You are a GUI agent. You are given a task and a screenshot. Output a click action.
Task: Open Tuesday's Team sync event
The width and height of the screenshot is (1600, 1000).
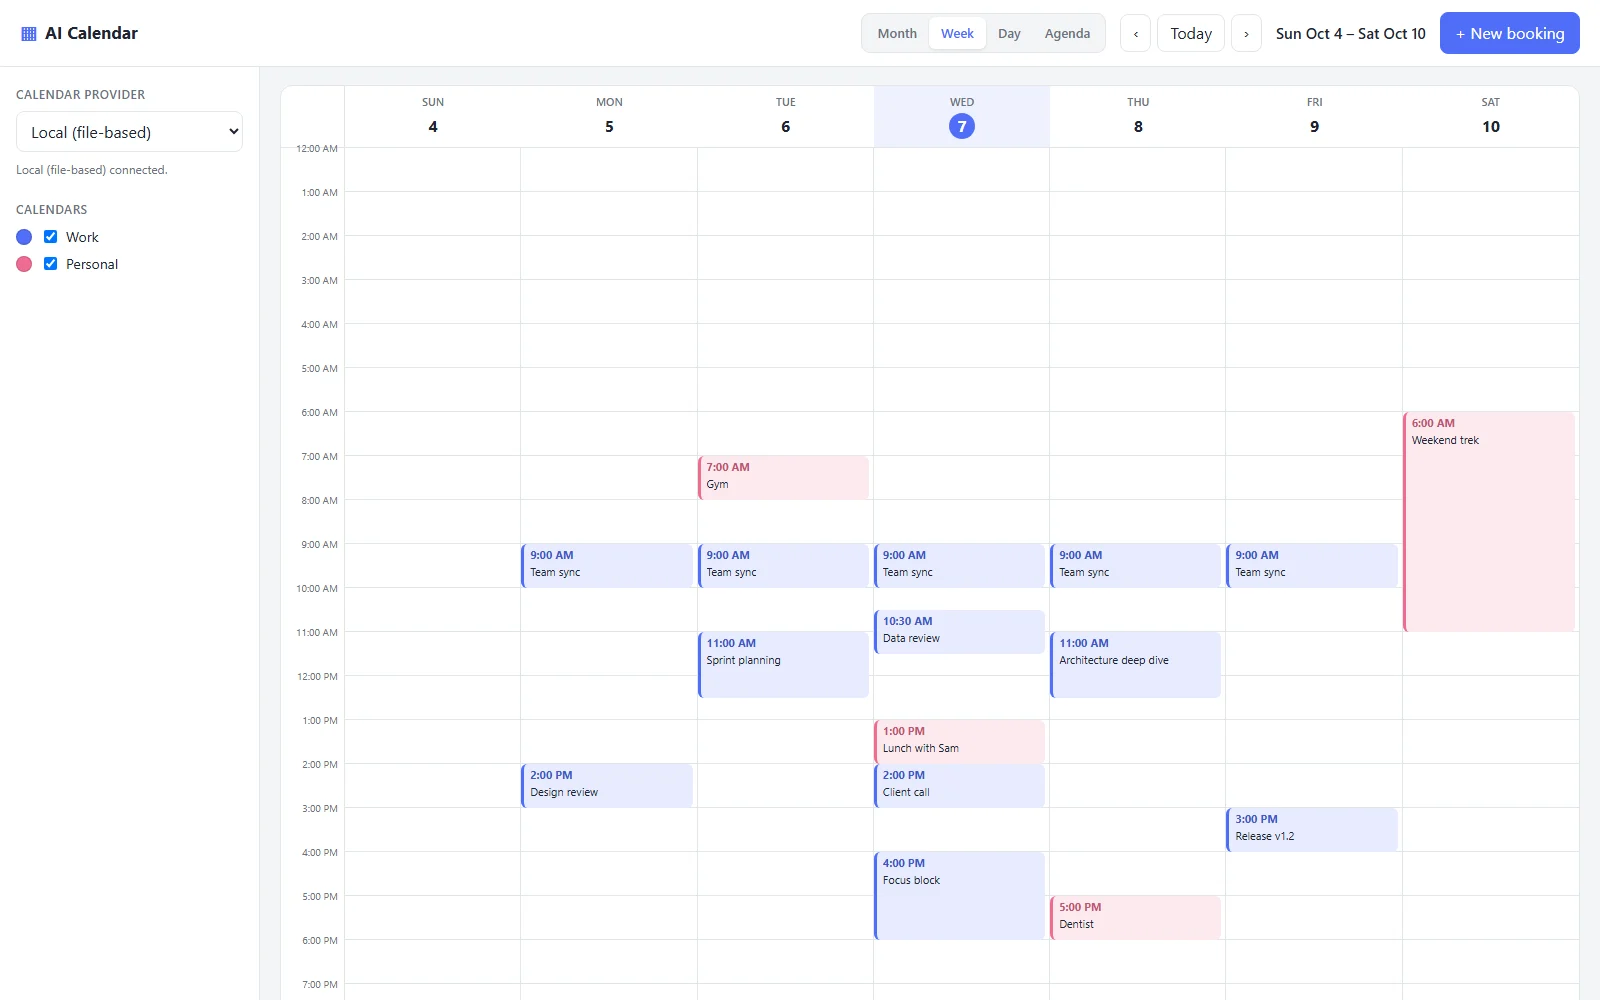[783, 565]
